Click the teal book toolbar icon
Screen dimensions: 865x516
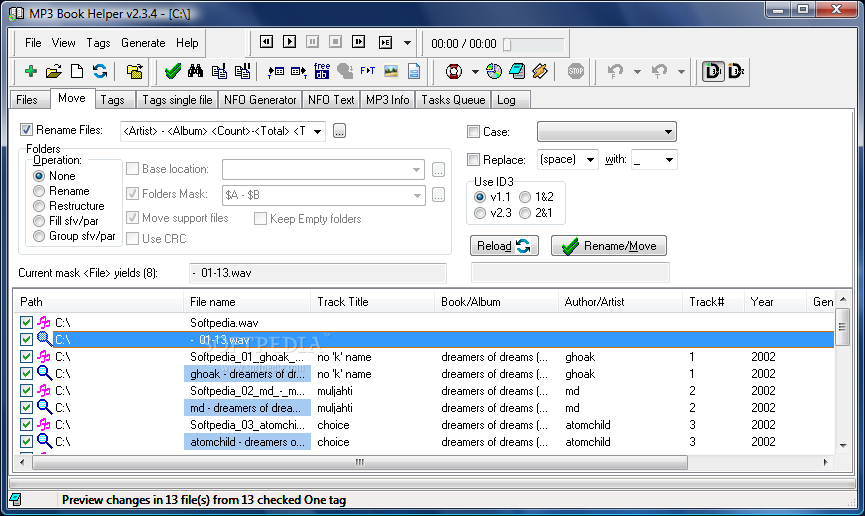(x=517, y=71)
